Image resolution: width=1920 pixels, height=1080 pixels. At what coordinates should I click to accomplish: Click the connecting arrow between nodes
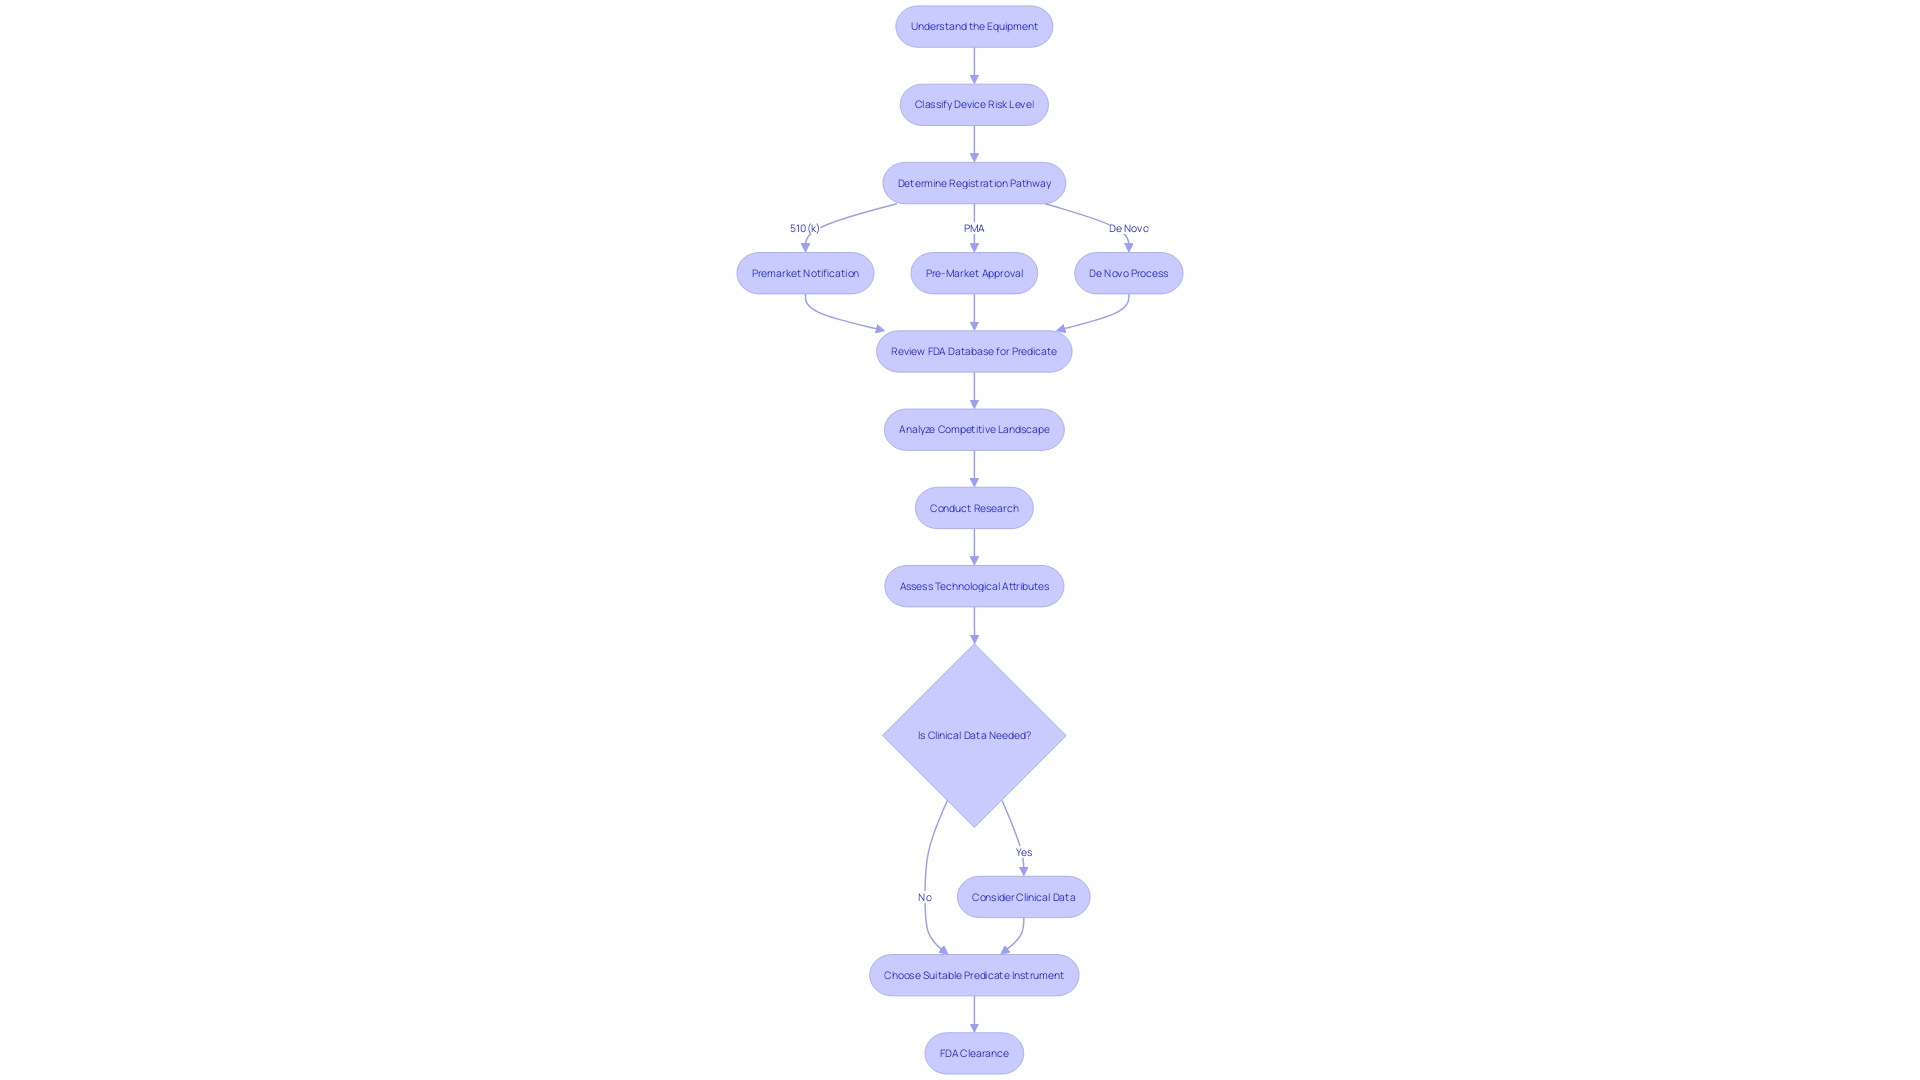coord(973,65)
